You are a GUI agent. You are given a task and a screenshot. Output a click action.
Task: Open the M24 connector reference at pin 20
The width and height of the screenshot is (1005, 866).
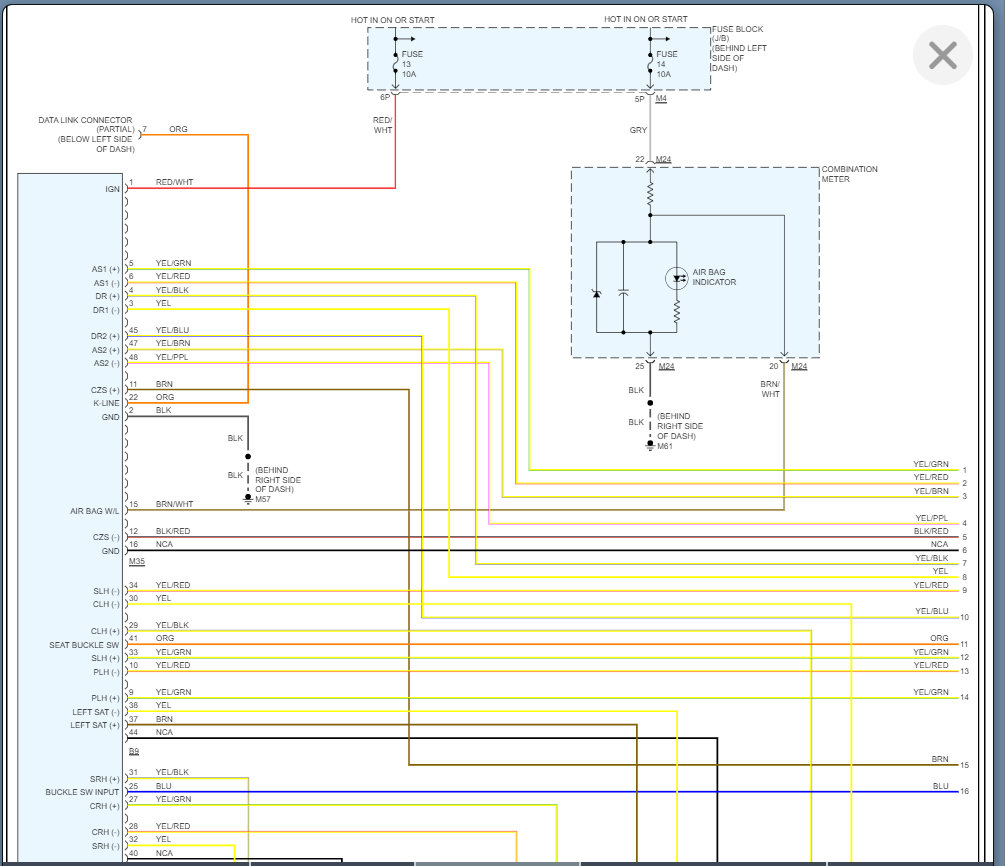tap(799, 366)
